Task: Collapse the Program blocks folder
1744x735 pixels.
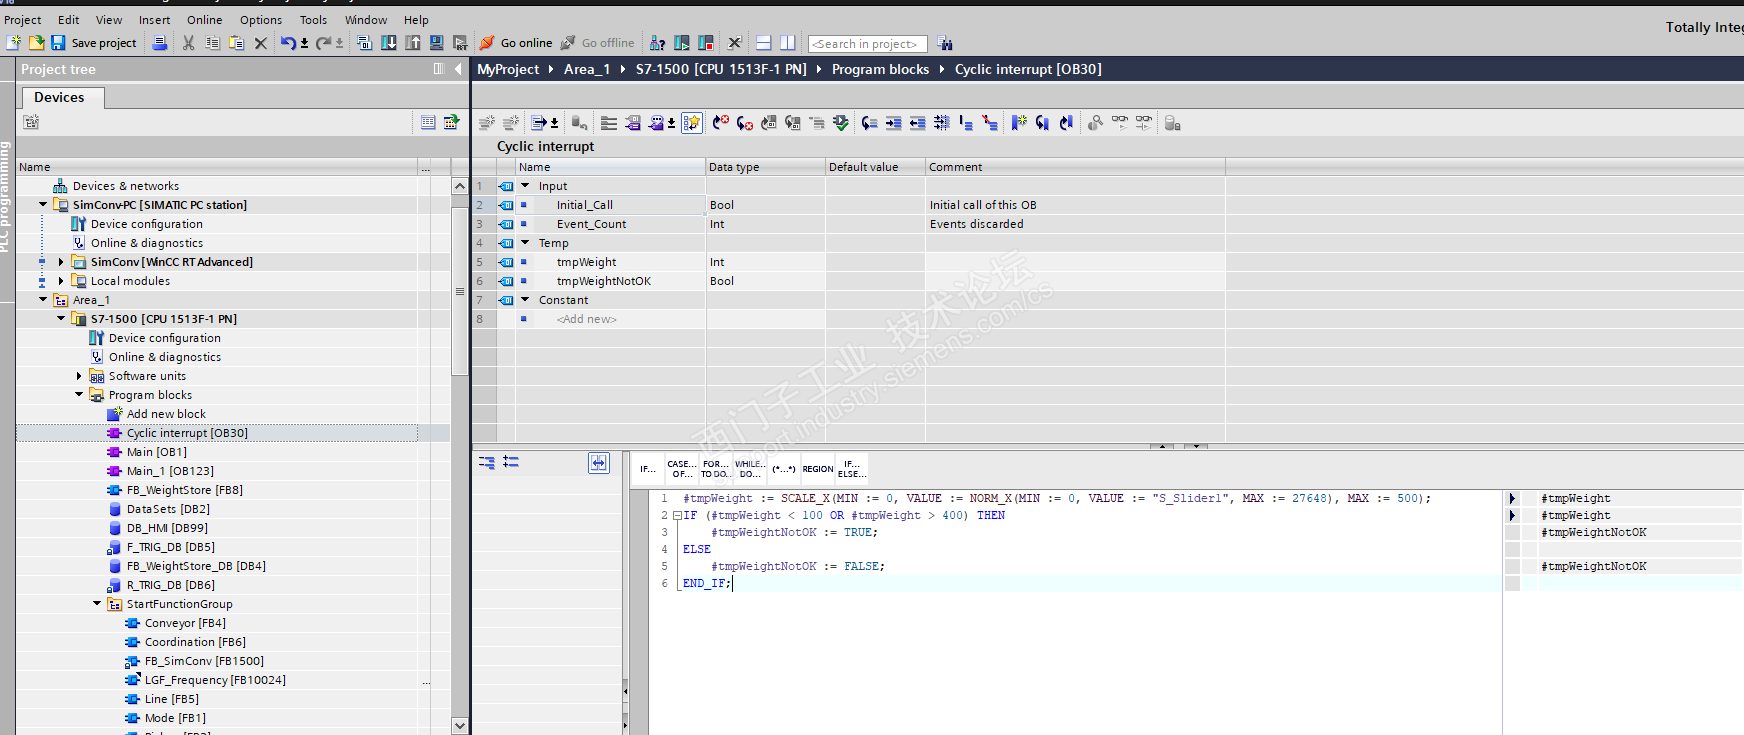Action: (80, 395)
